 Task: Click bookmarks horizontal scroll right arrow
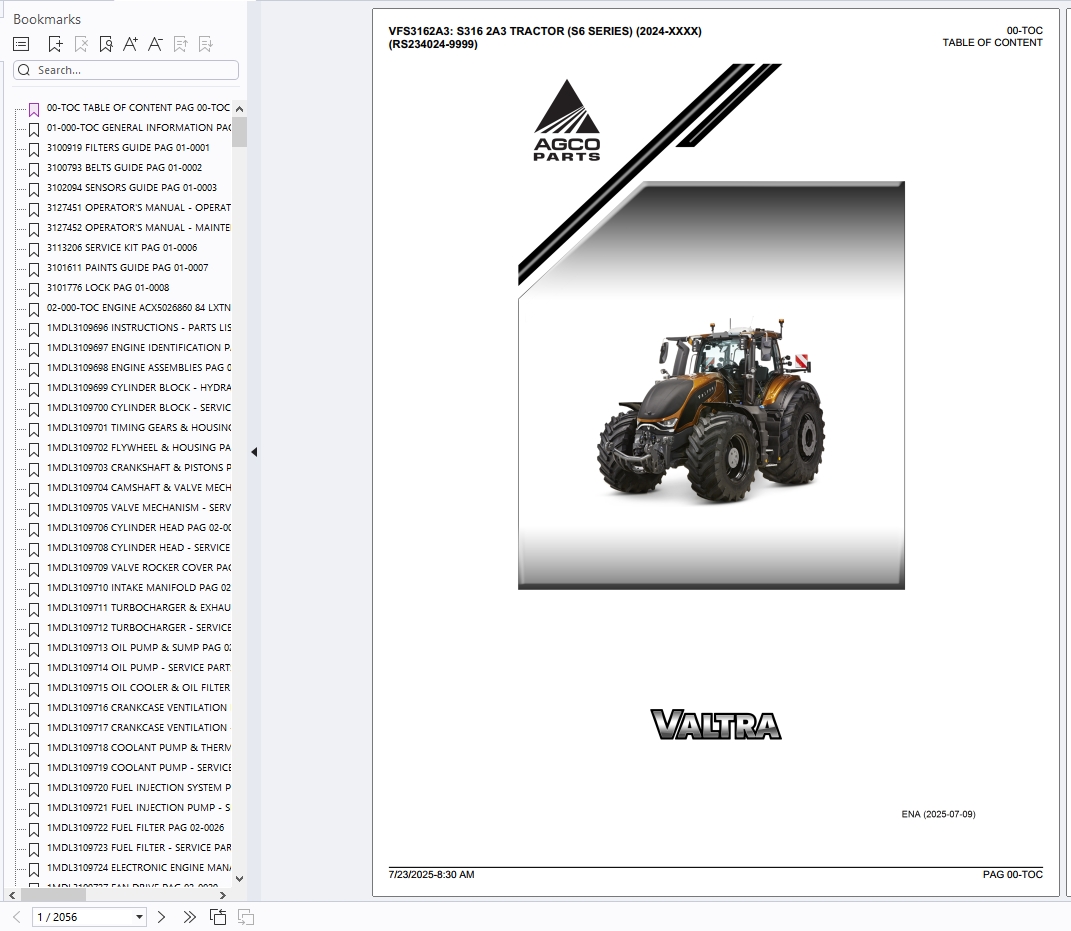click(x=223, y=895)
